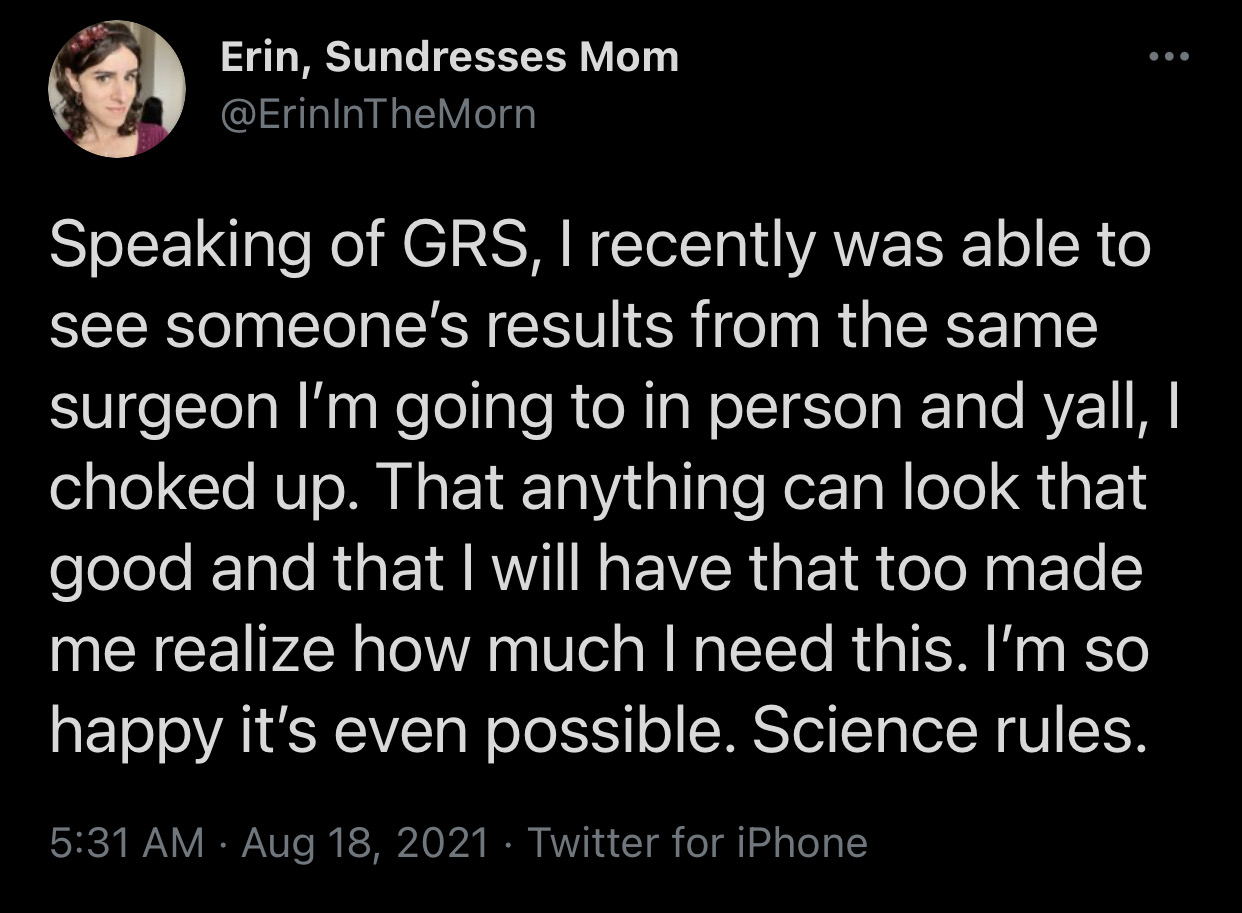Open the Twitter for iPhone source link
Viewport: 1242px width, 913px height.
pyautogui.click(x=696, y=842)
